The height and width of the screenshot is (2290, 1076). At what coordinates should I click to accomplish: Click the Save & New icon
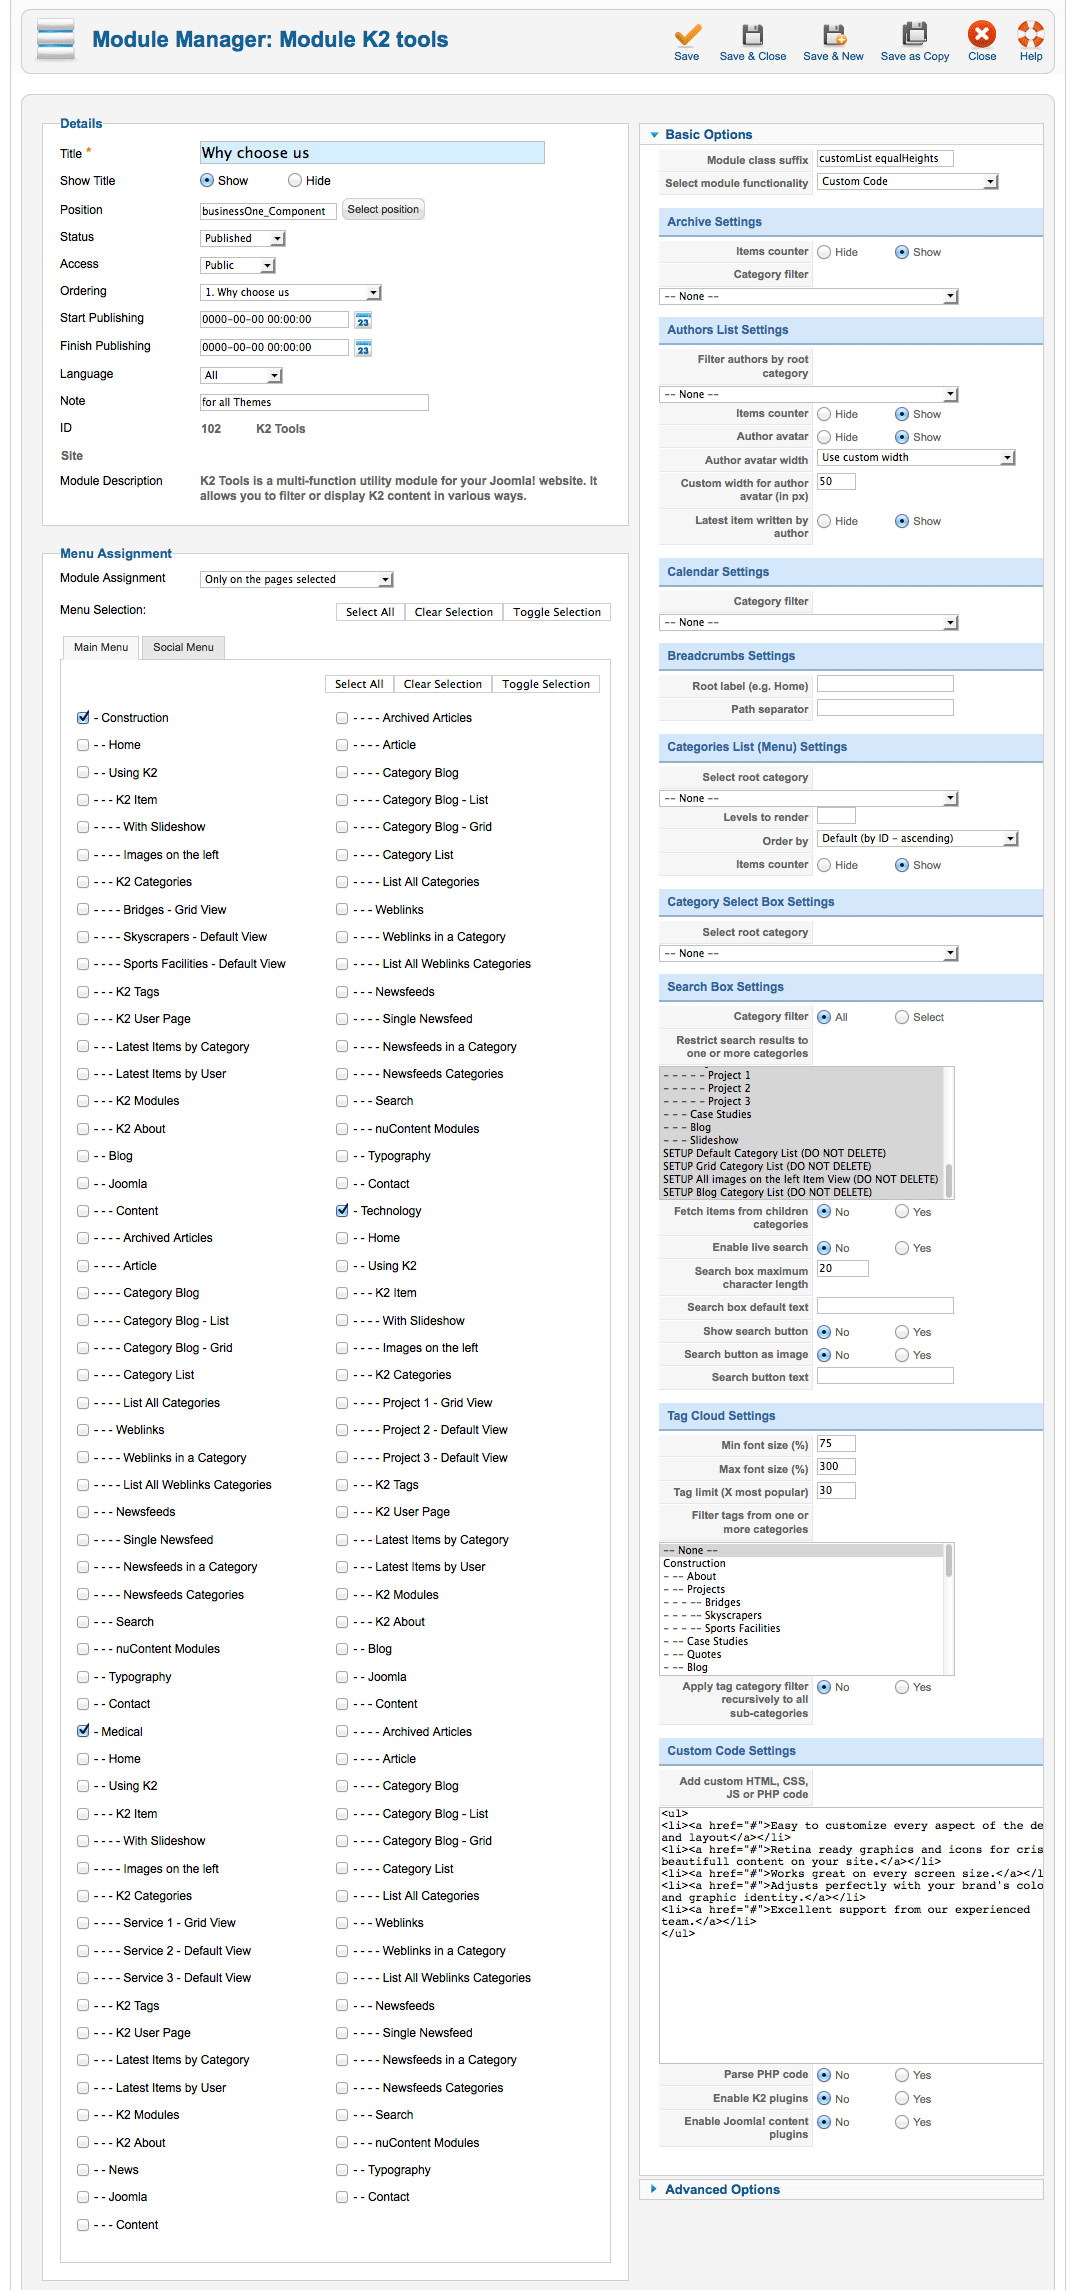[834, 35]
